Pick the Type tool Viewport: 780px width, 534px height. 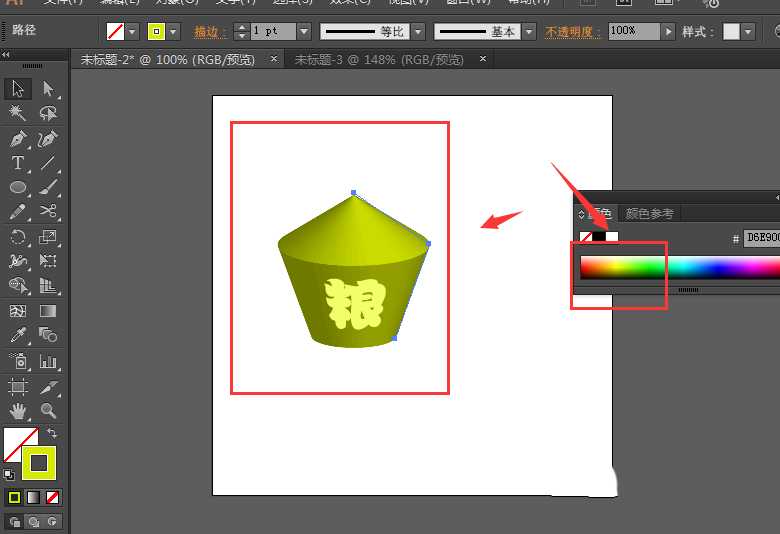pos(18,163)
